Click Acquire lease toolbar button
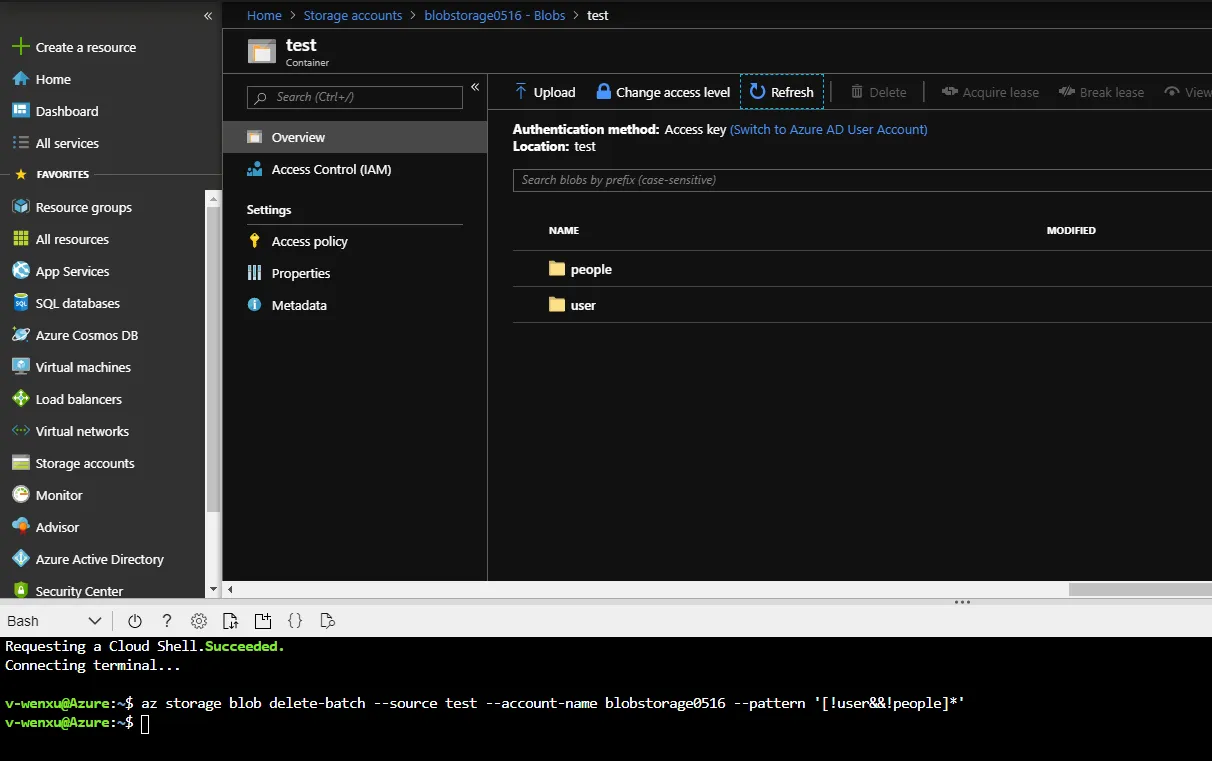 pyautogui.click(x=990, y=92)
